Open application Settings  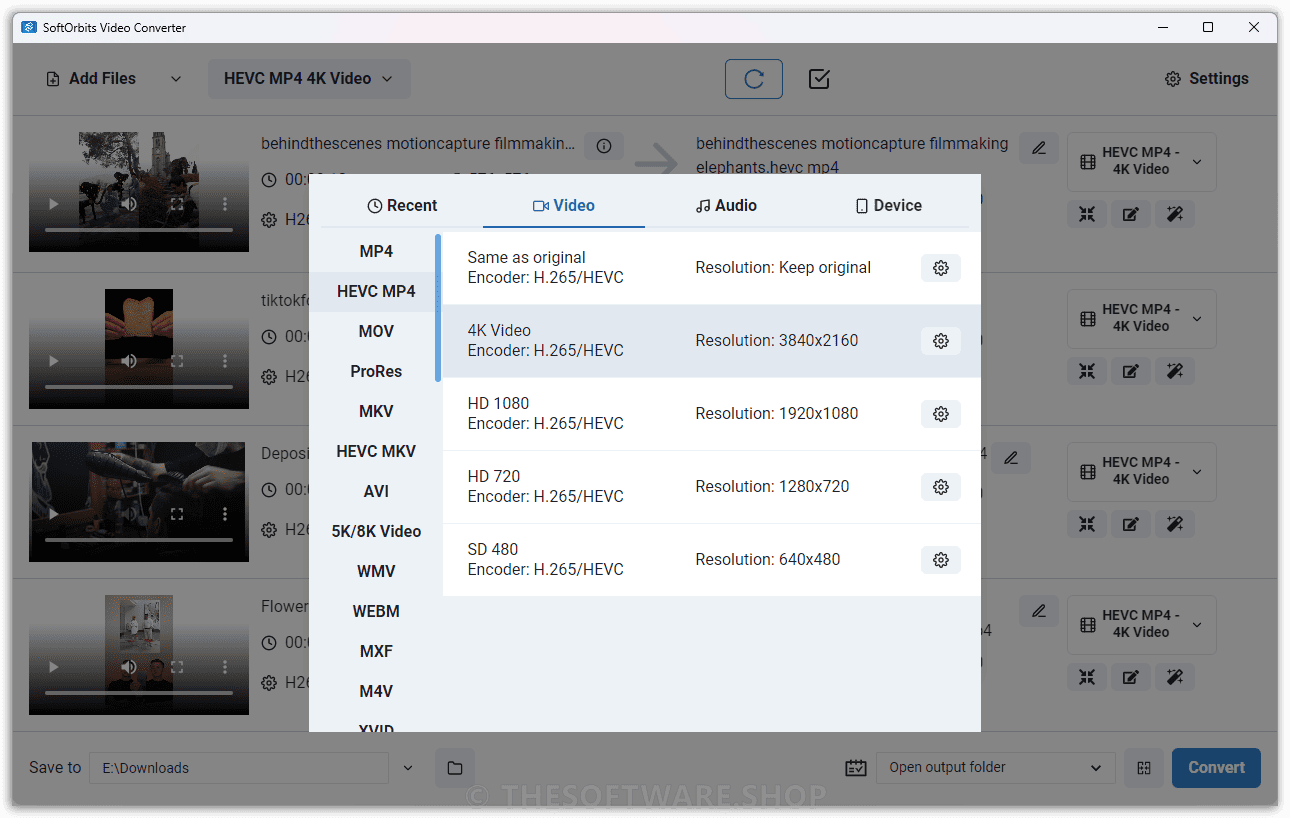point(1207,79)
